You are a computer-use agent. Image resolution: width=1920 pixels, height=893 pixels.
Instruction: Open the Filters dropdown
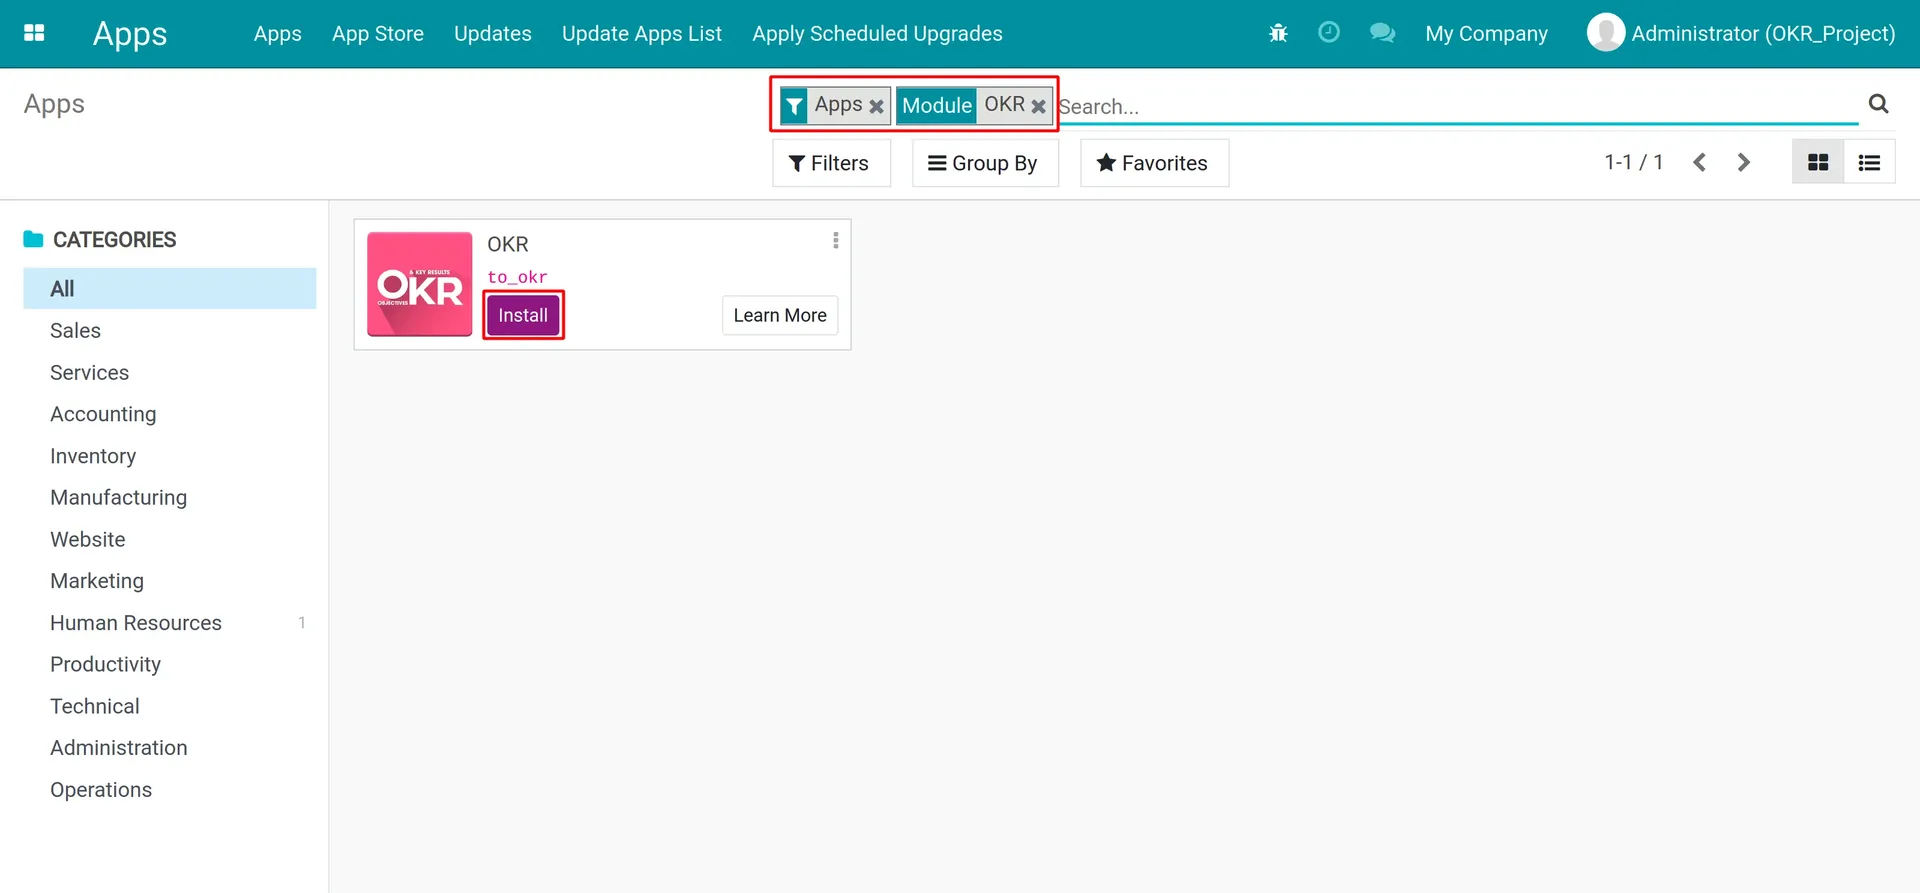830,163
